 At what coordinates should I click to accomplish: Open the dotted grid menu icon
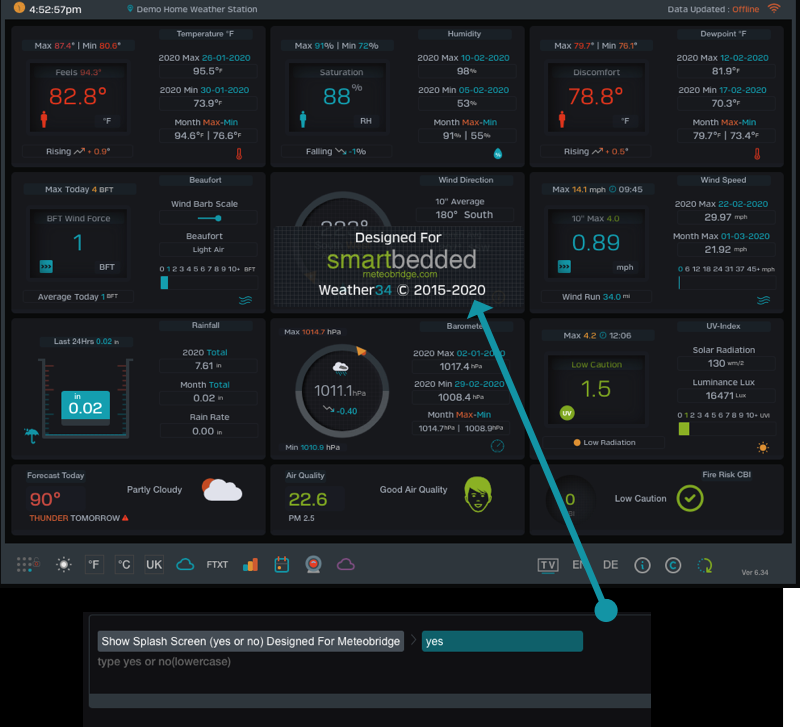(x=28, y=564)
